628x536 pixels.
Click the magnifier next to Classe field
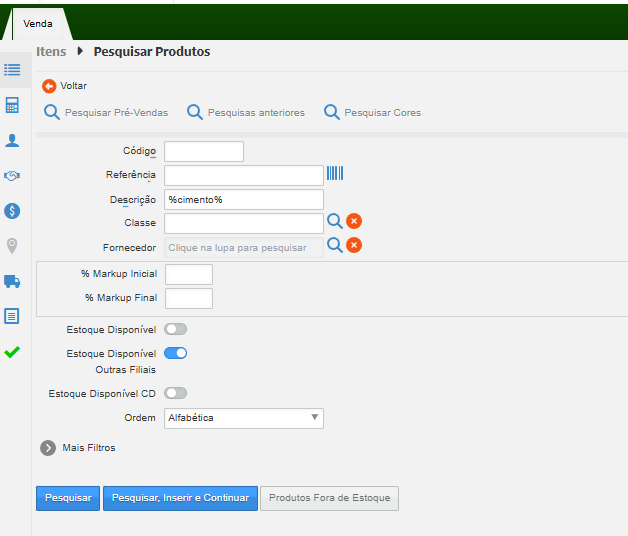pos(335,221)
